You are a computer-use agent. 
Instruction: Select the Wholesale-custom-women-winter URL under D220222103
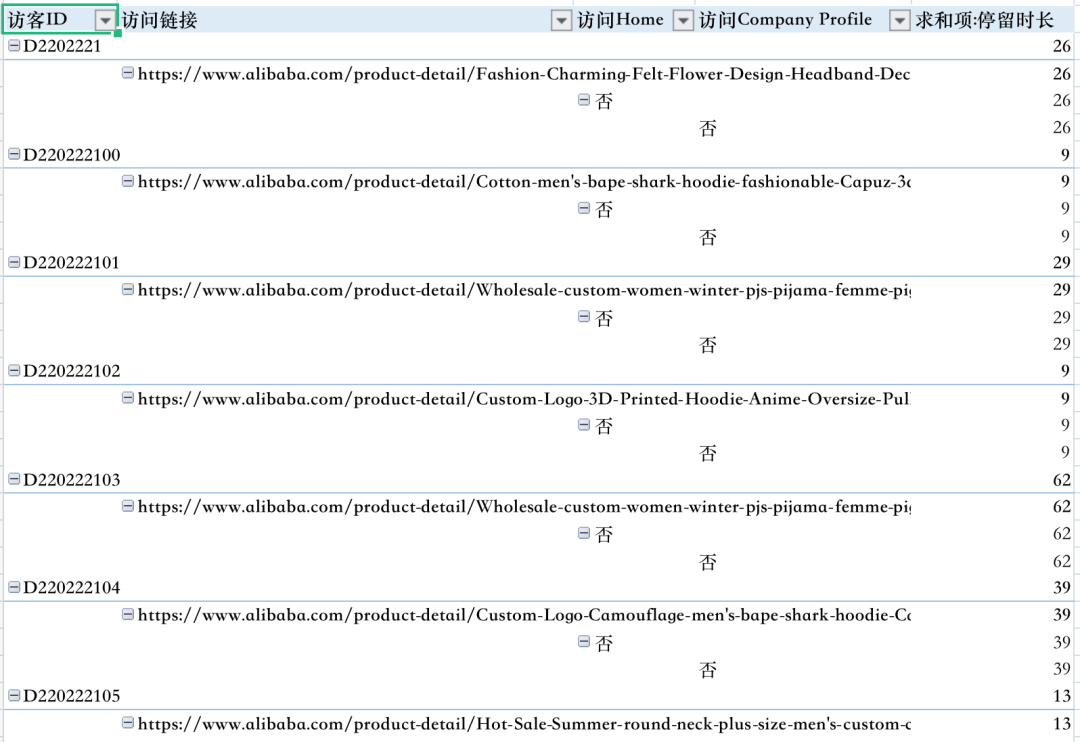click(523, 506)
